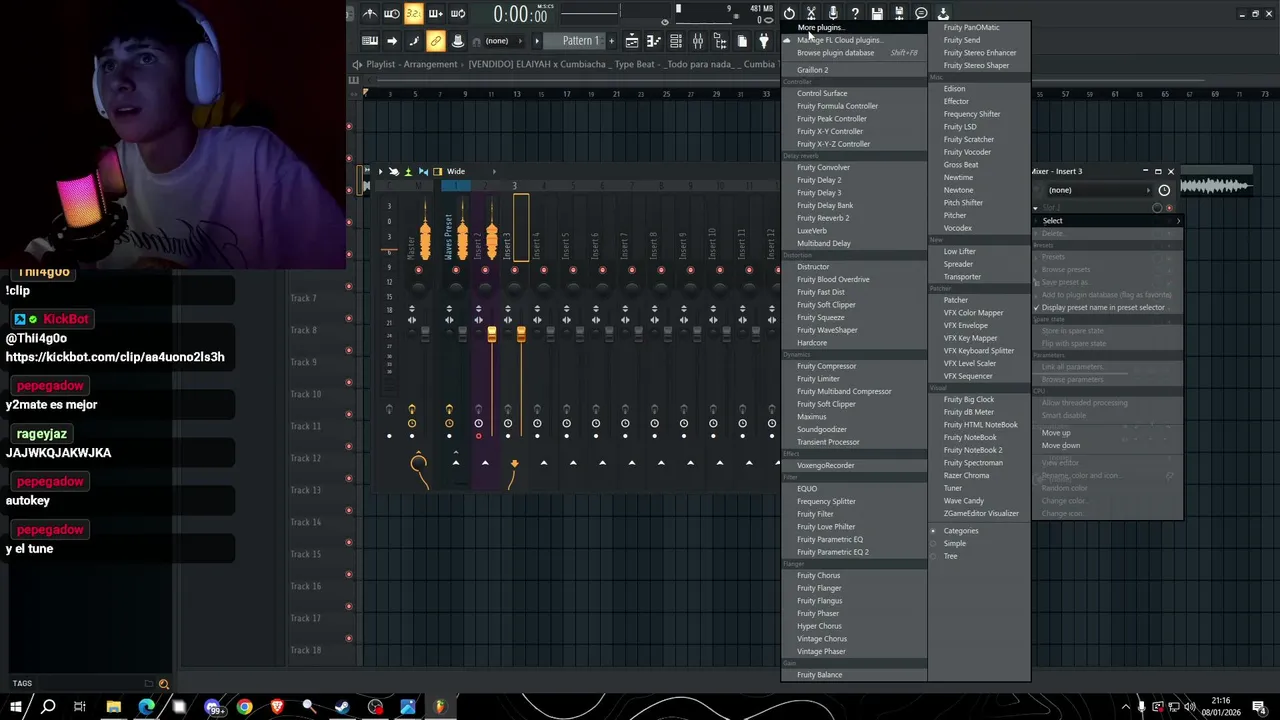This screenshot has height=720, width=1280.
Task: Open the Windows Start menu
Action: pyautogui.click(x=15, y=707)
